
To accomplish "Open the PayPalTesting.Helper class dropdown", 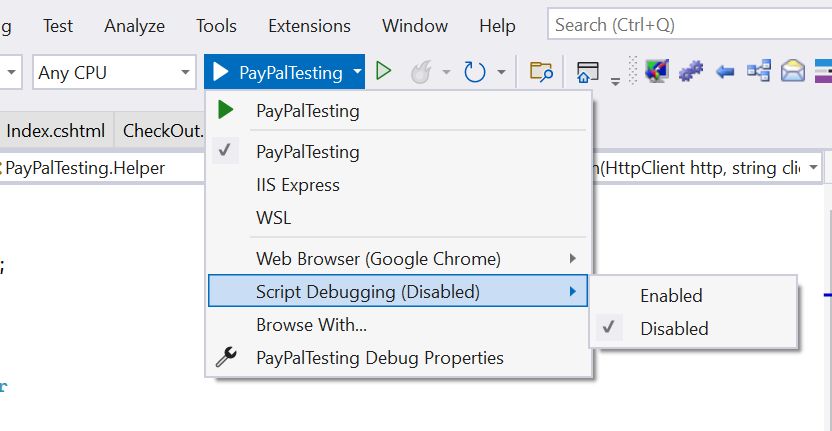I will [x=103, y=168].
